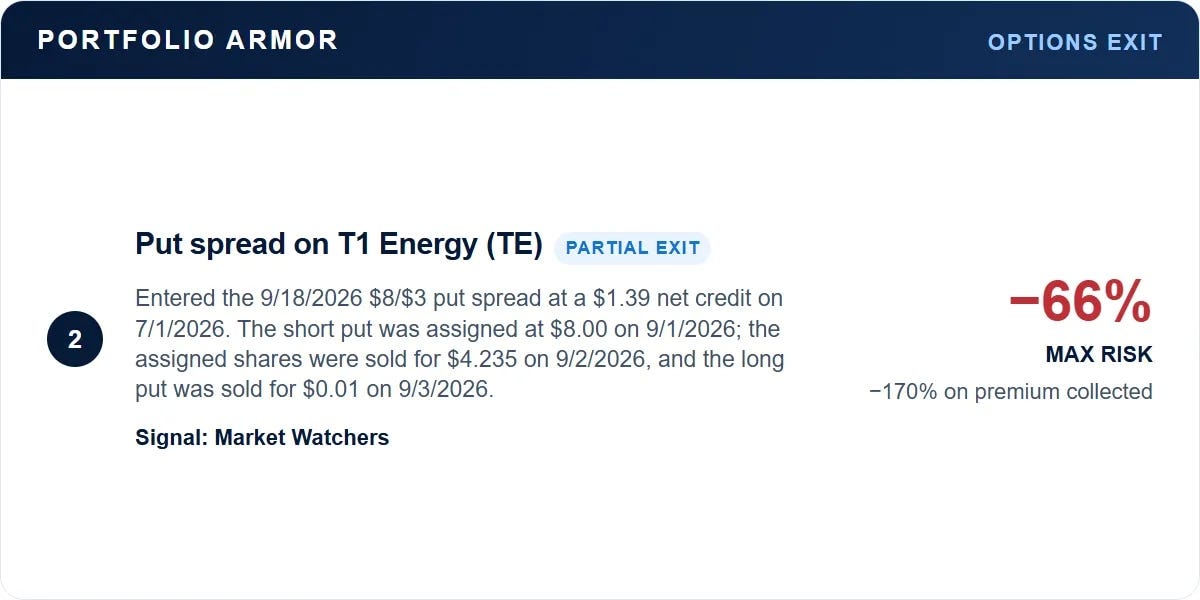The image size is (1200, 600).
Task: Click the number 2 circle badge
Action: pyautogui.click(x=75, y=340)
